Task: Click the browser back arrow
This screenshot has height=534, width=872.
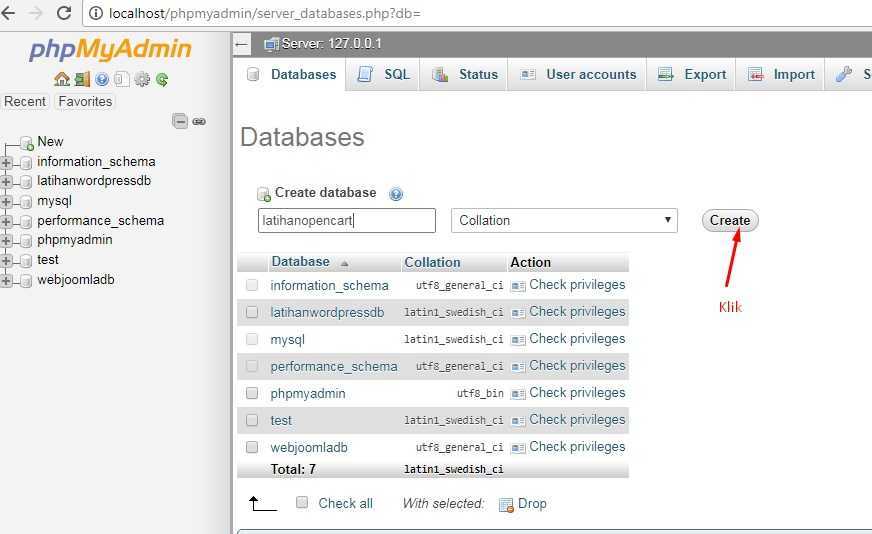Action: [8, 13]
